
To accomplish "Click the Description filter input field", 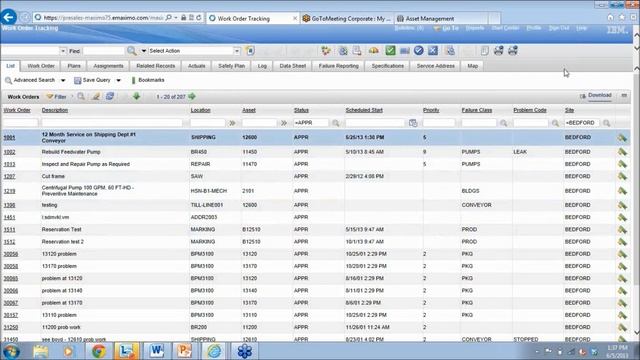I will 112,123.
